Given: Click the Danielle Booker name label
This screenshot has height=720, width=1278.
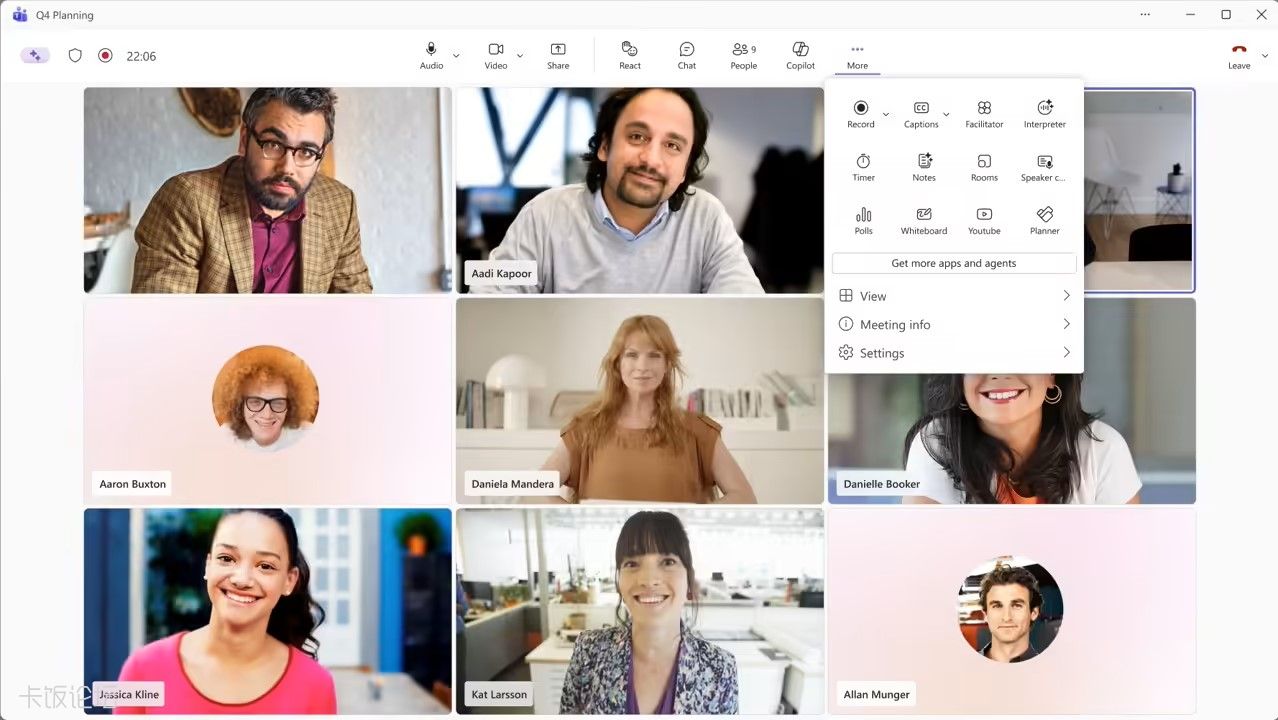Looking at the screenshot, I should click(x=881, y=484).
